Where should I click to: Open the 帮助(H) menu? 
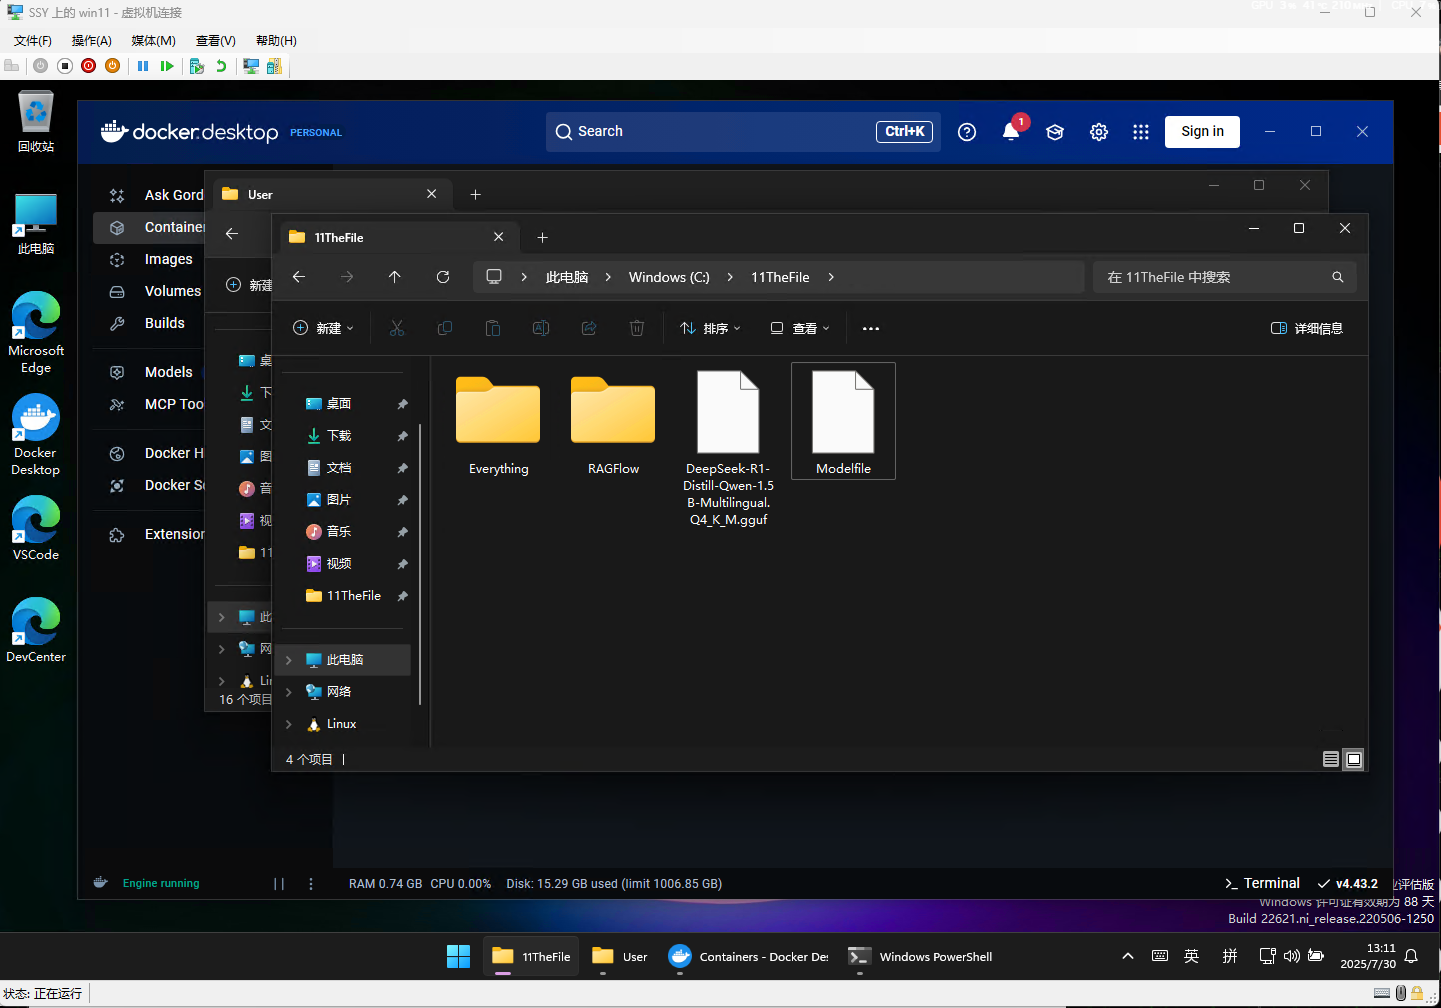coord(277,41)
